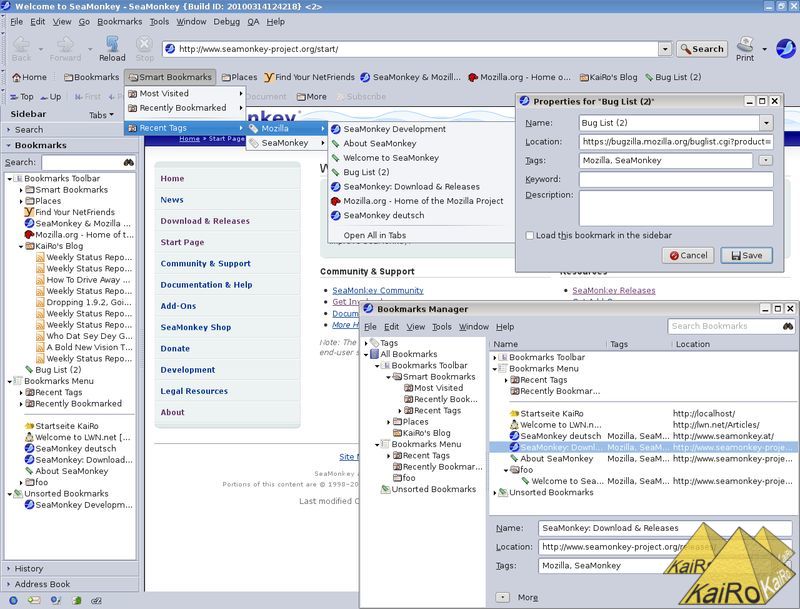Open Address Book from the status bar icon
Viewport: 800px width, 609px height.
coord(77,600)
